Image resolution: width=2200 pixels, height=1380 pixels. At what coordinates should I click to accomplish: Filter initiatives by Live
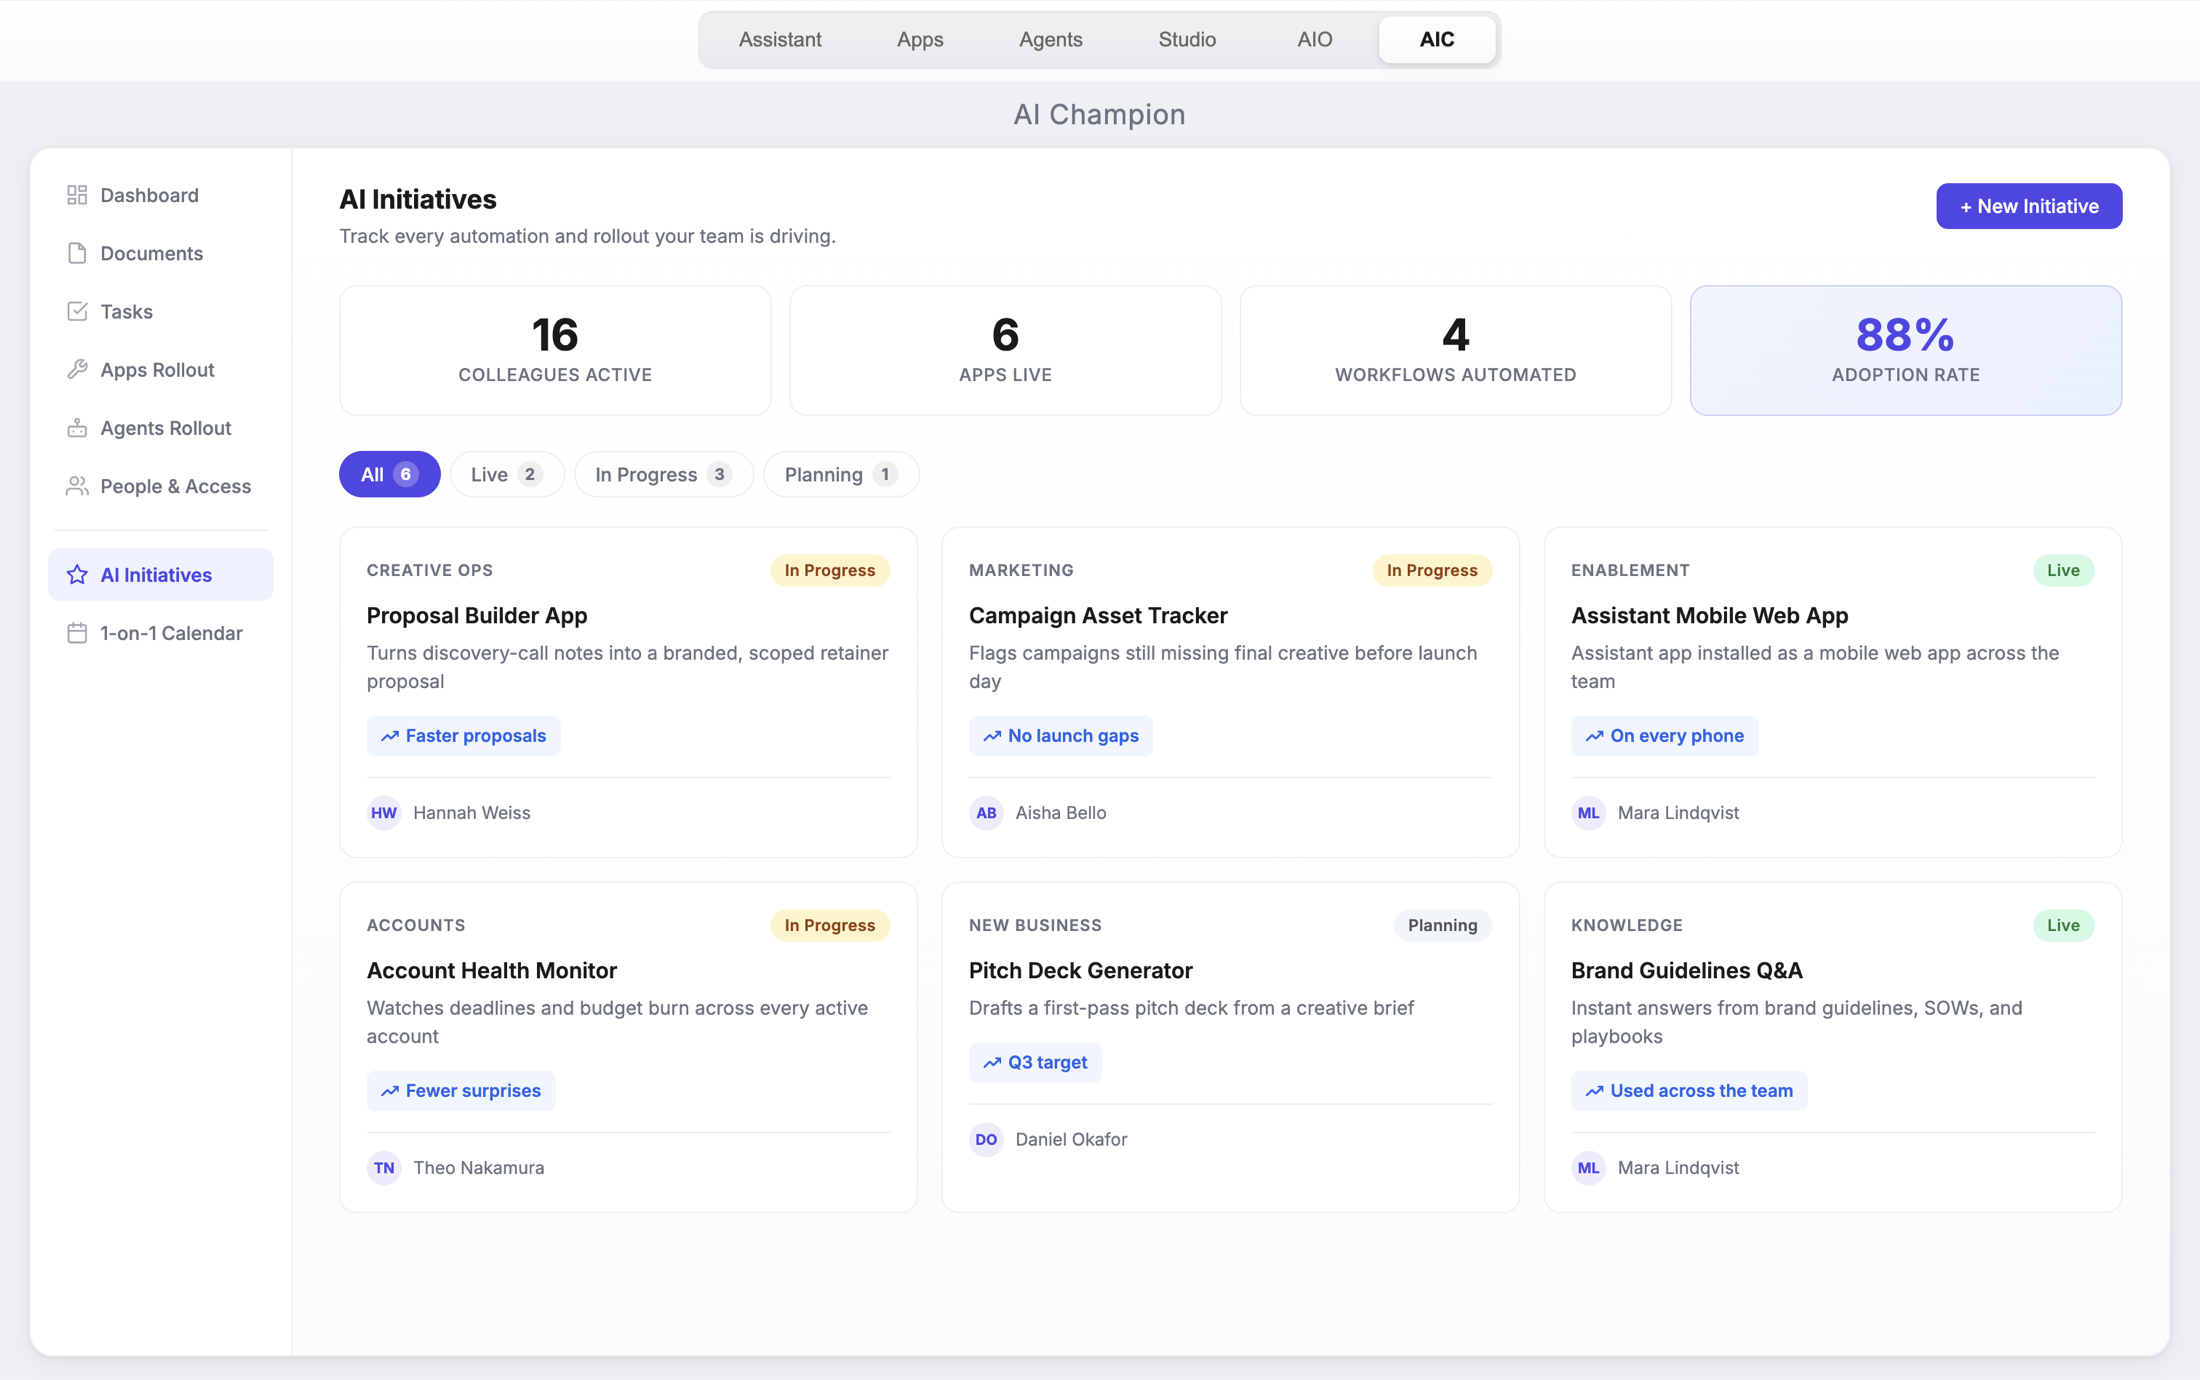[506, 474]
